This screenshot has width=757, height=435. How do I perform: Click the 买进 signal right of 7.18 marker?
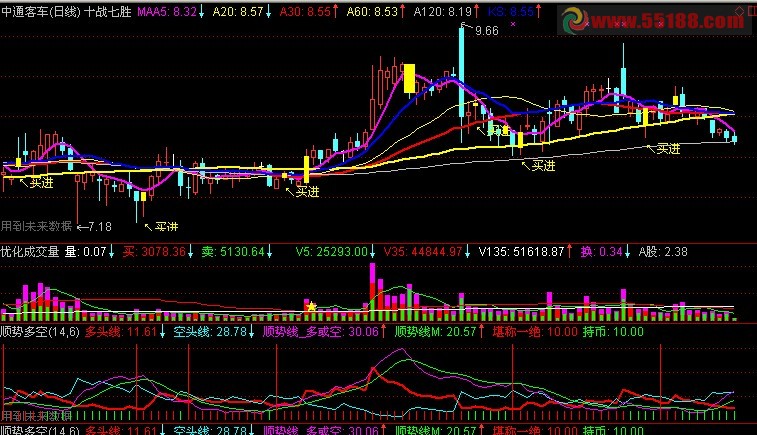167,226
